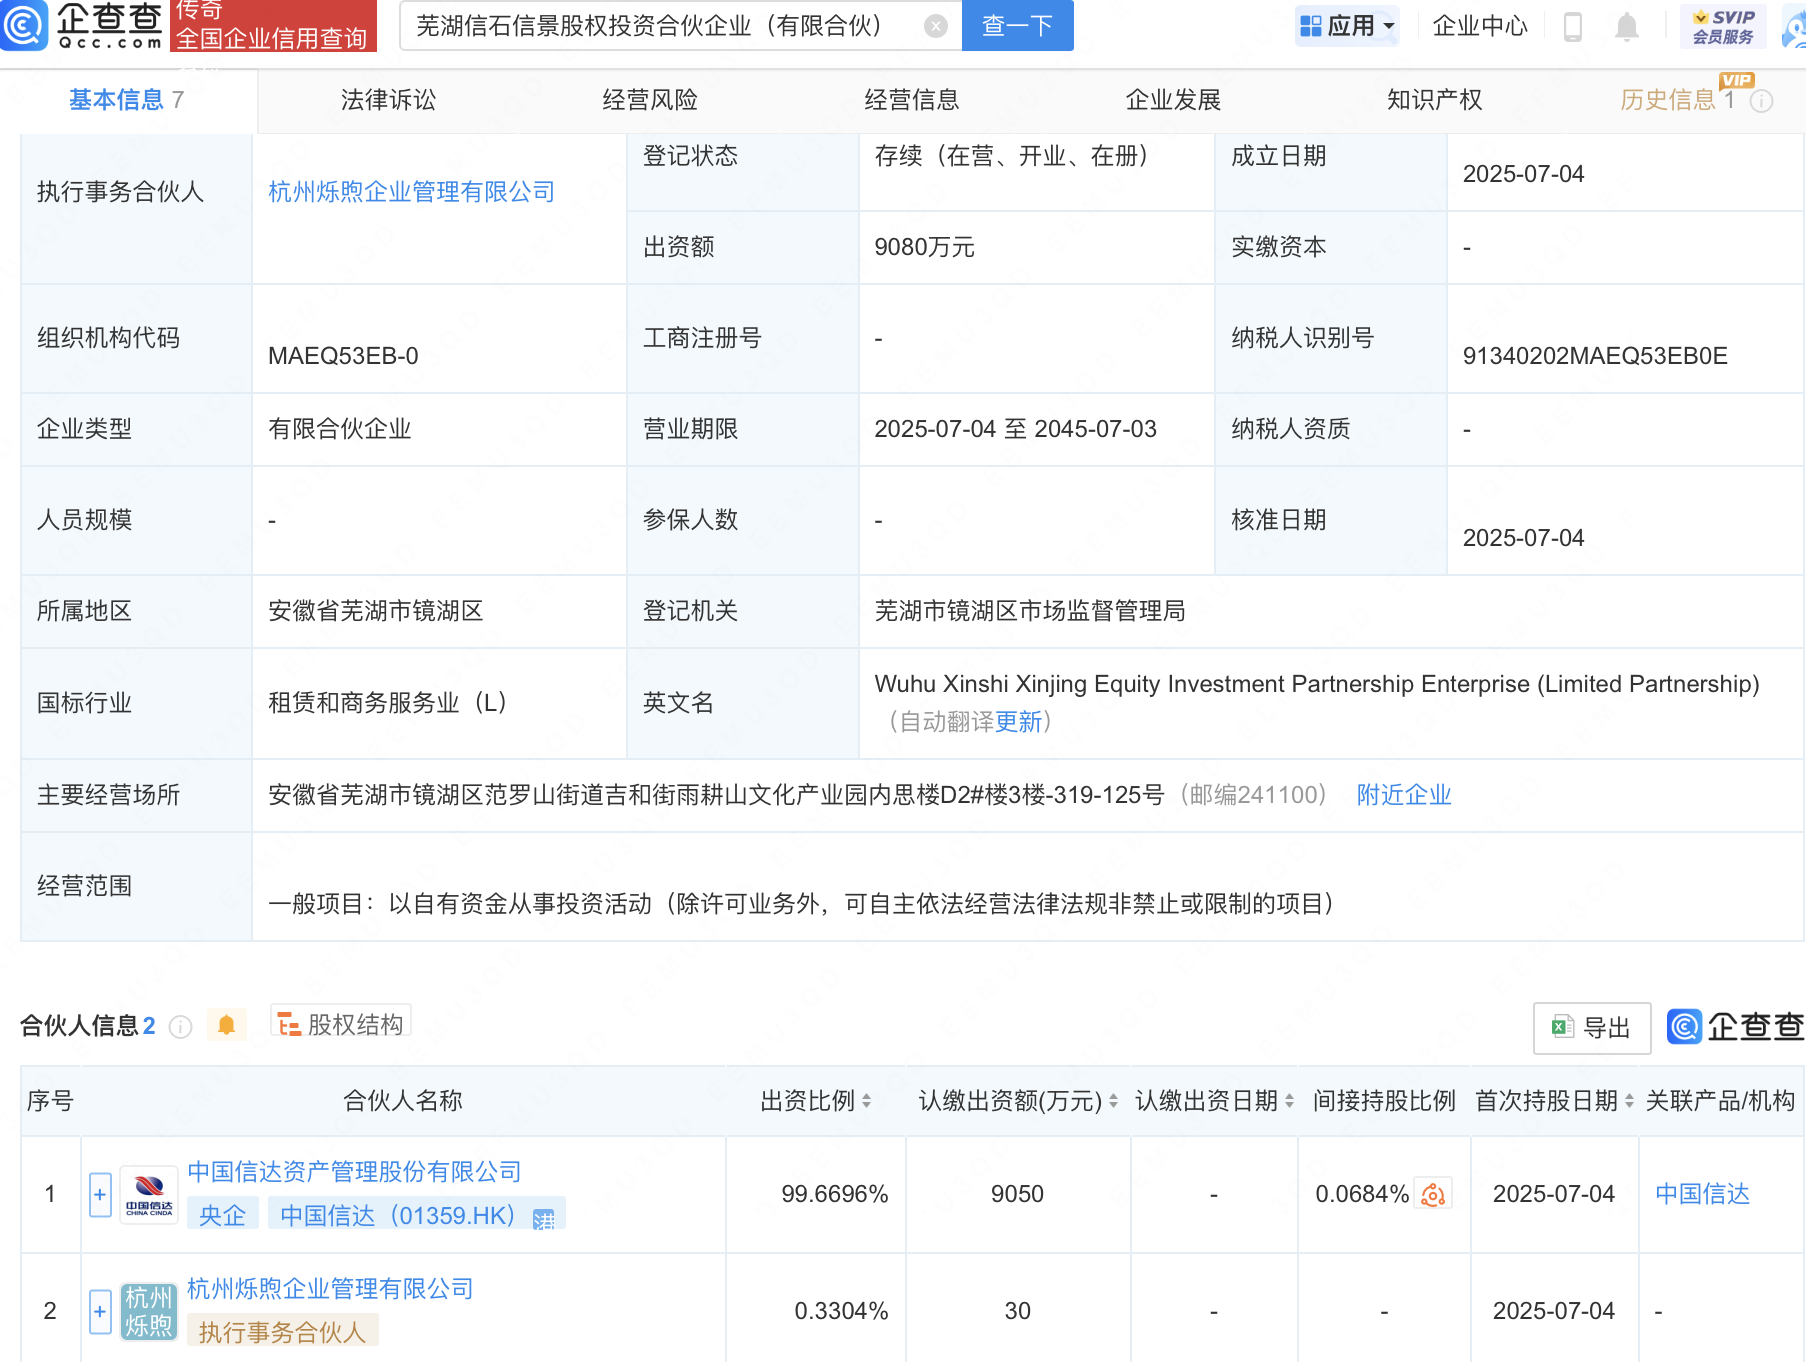Open SVIP member services icon
Screen dimensions: 1806x1362
click(1724, 26)
